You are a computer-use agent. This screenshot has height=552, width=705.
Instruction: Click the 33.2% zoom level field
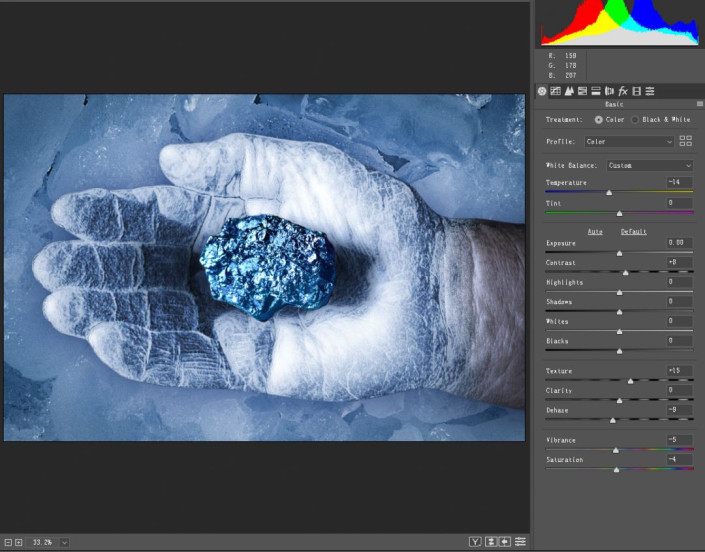coord(43,543)
